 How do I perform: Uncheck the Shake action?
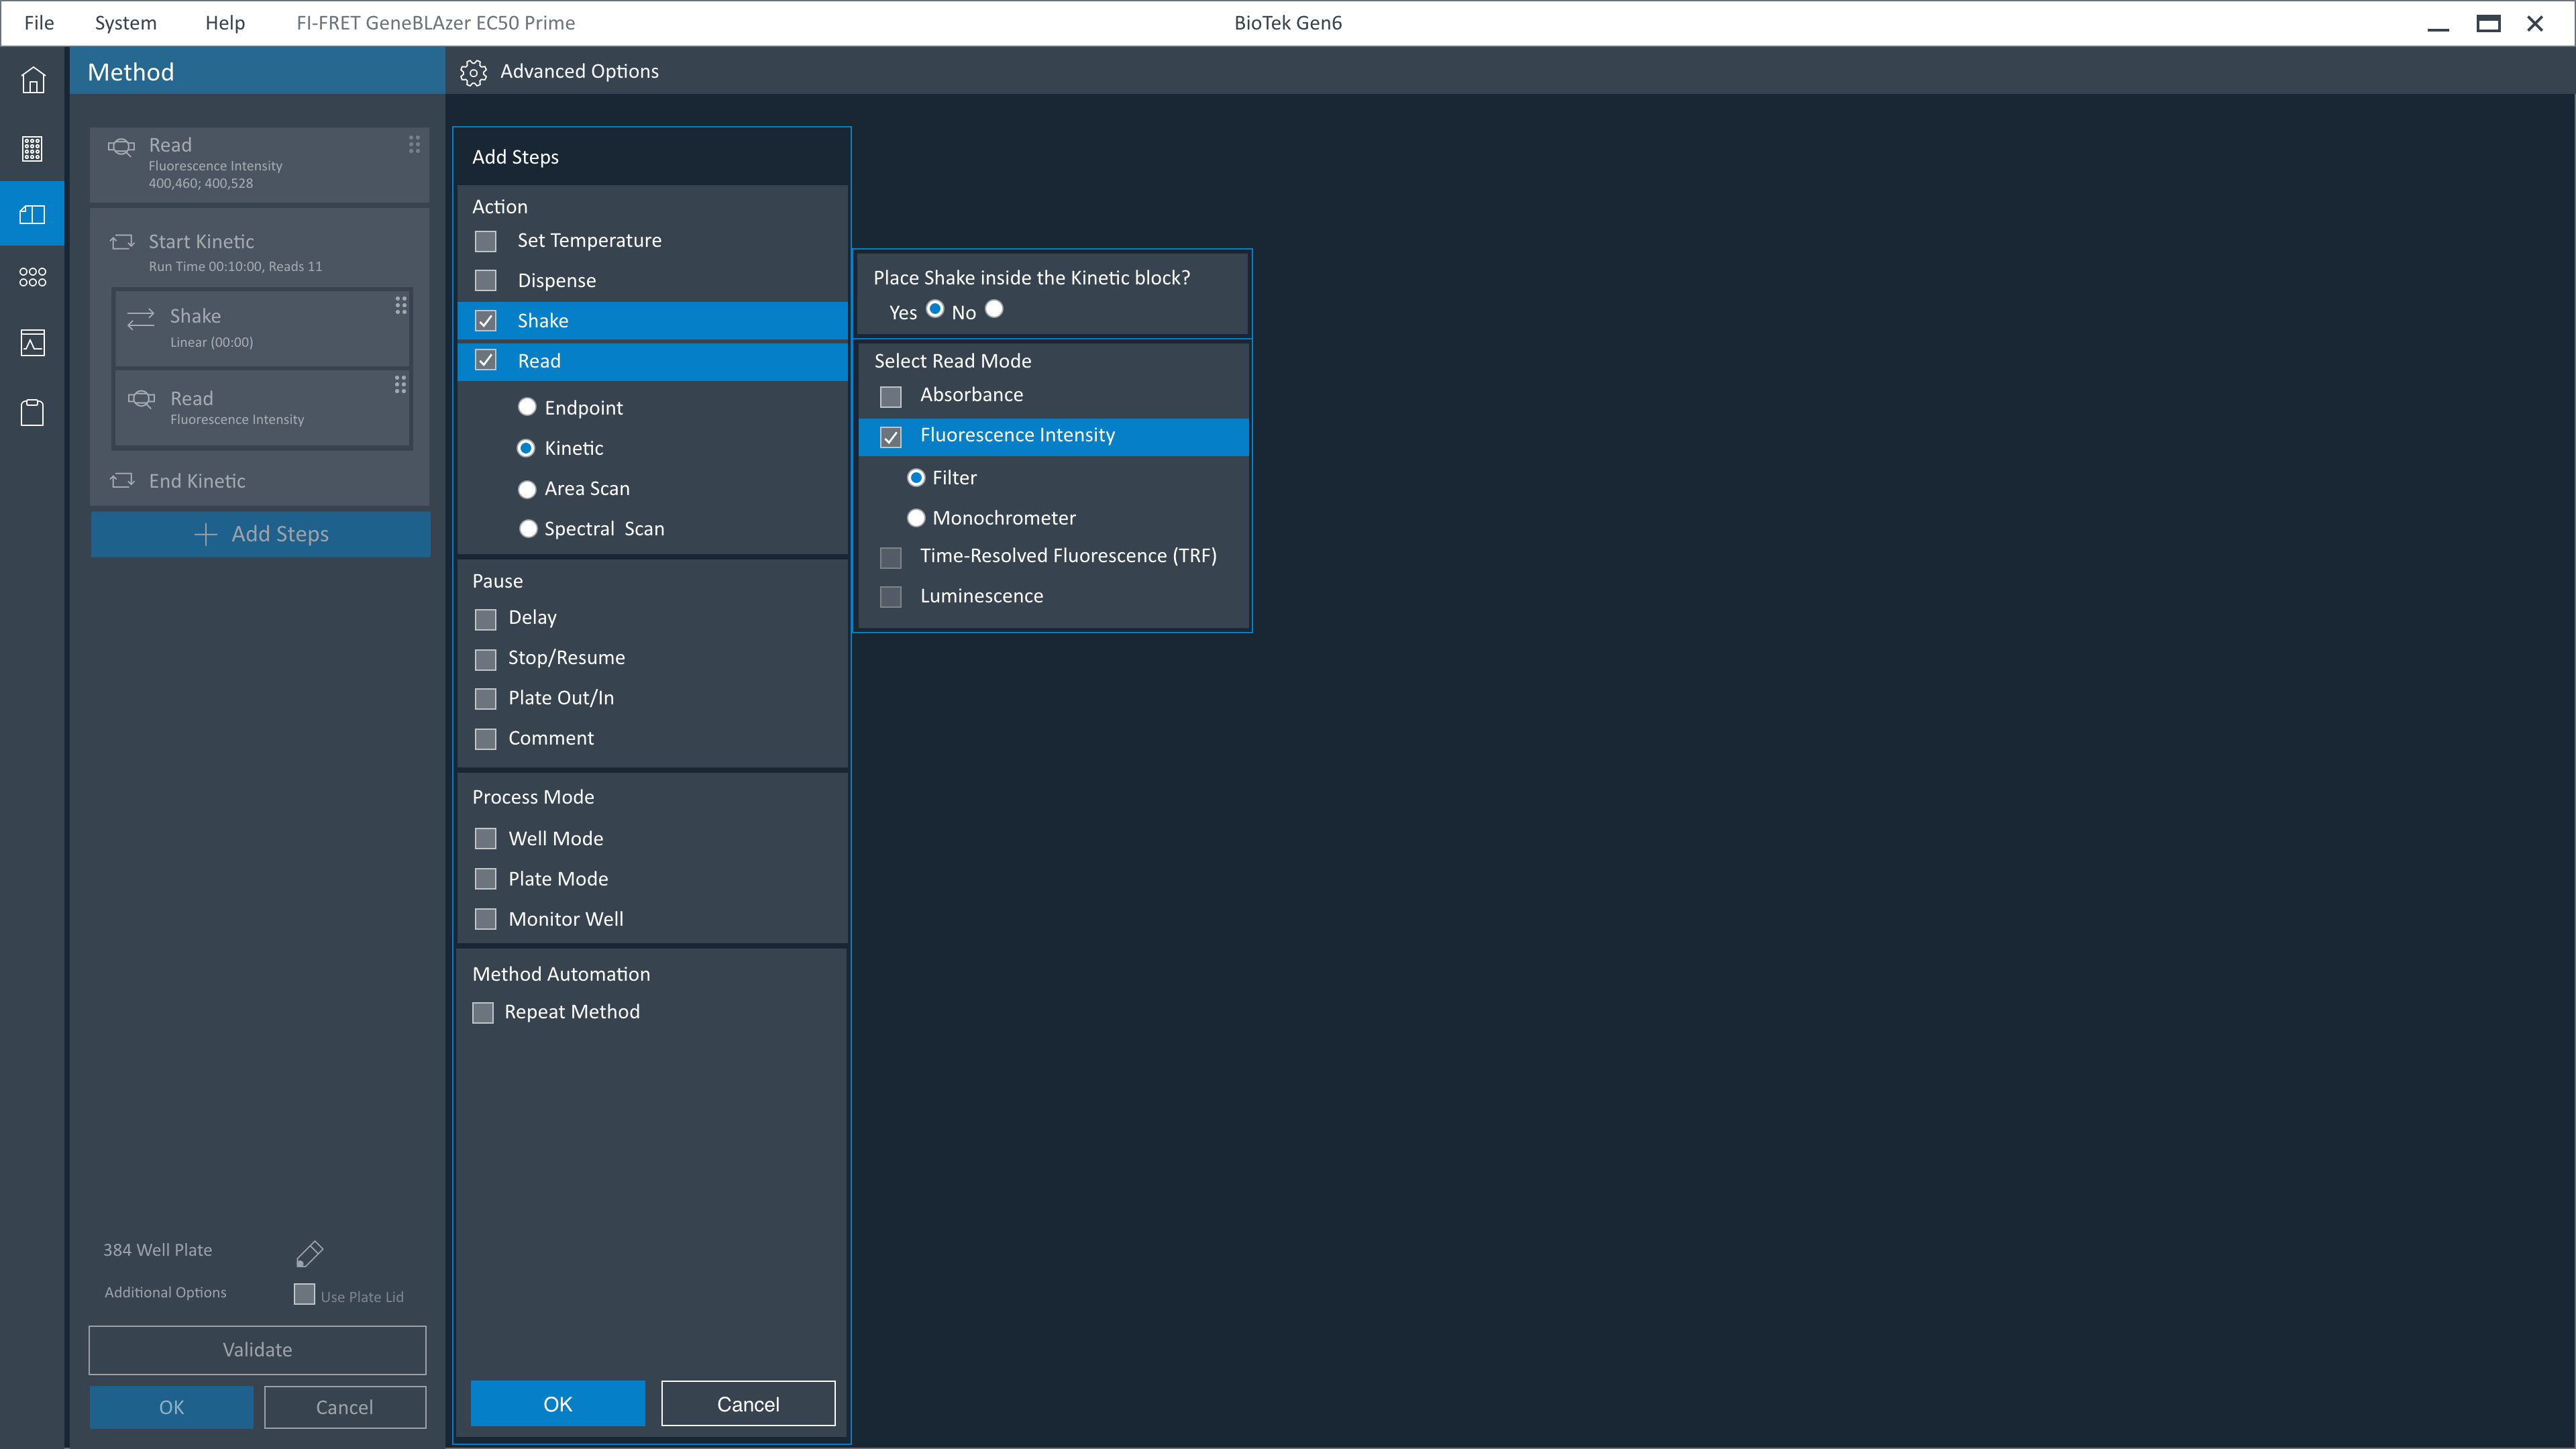[x=486, y=321]
